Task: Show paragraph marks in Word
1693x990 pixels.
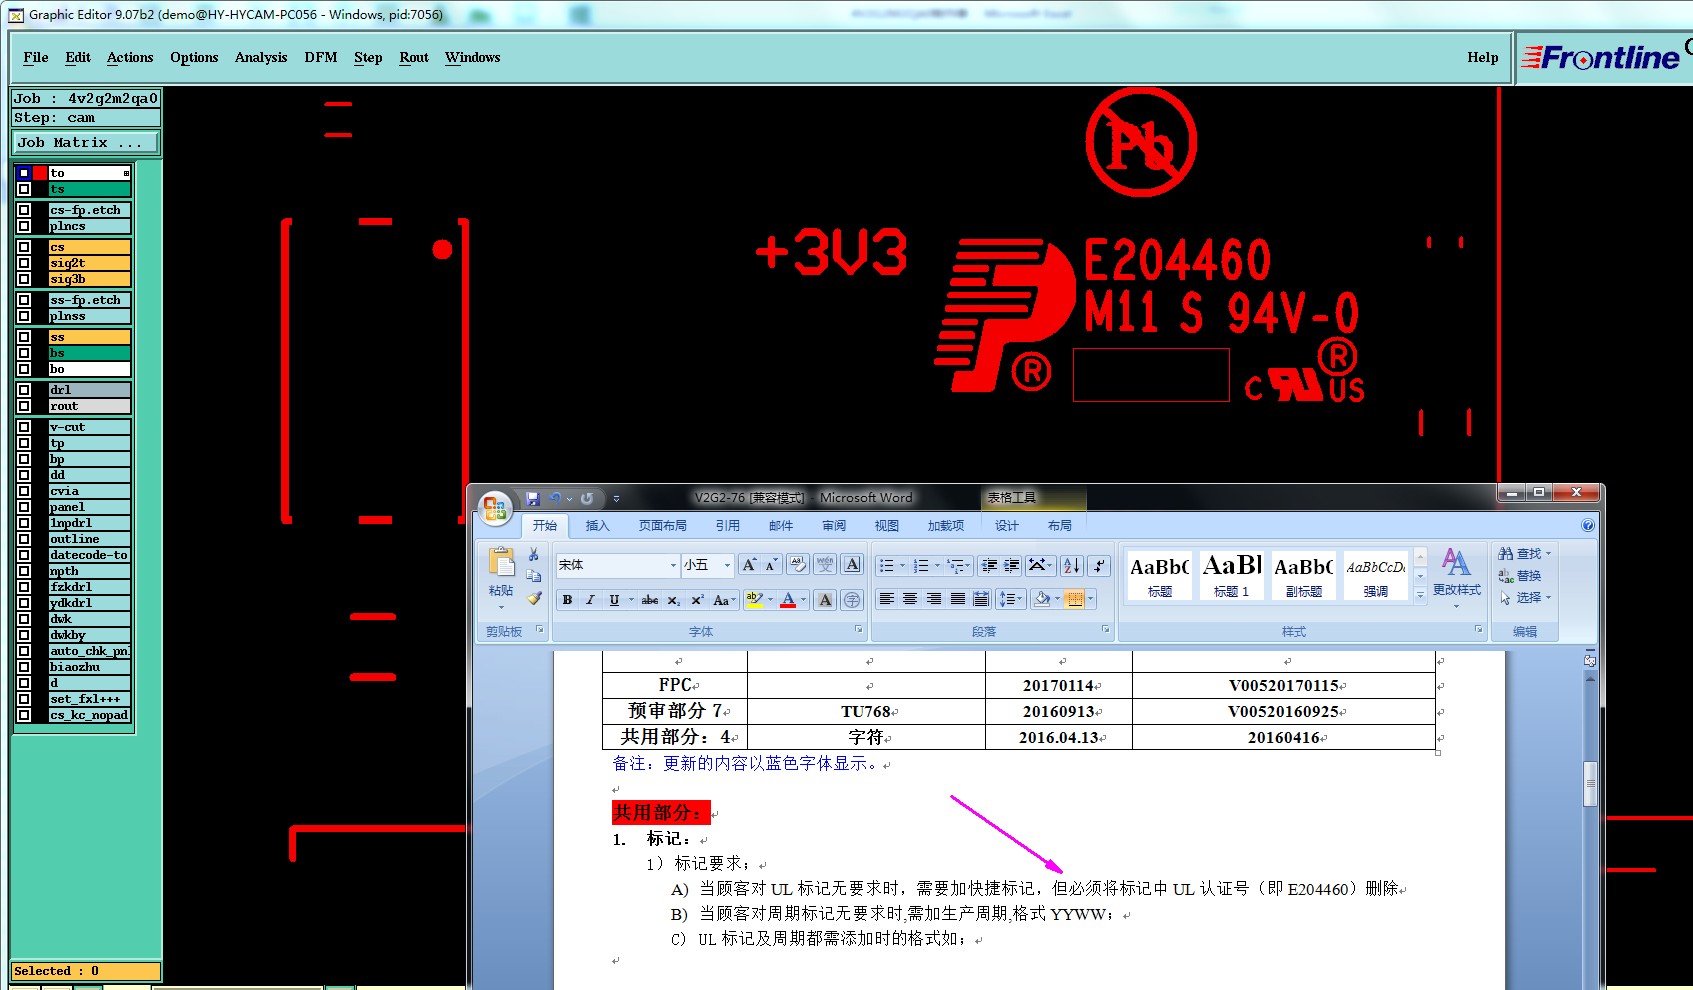Action: tap(1099, 566)
